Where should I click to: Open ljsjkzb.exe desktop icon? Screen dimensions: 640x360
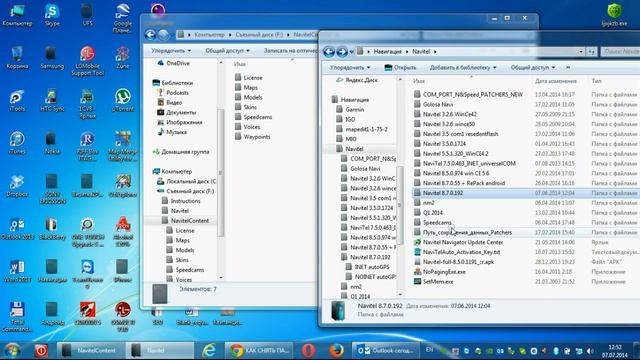614,15
